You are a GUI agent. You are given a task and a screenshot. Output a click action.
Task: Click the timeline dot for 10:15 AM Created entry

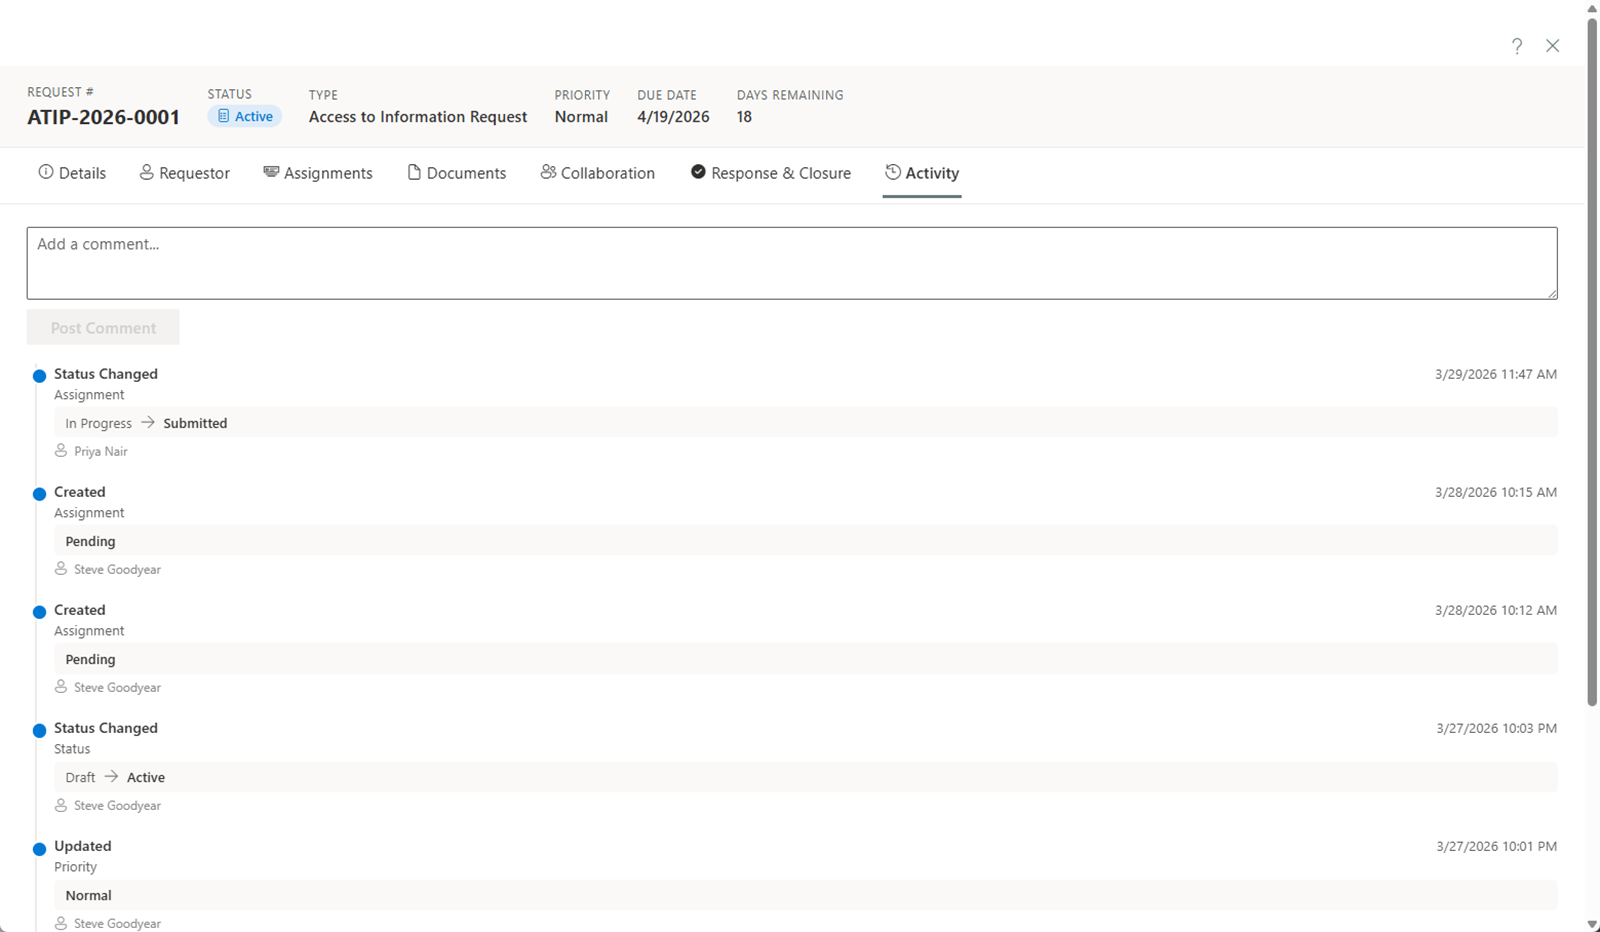pos(40,494)
